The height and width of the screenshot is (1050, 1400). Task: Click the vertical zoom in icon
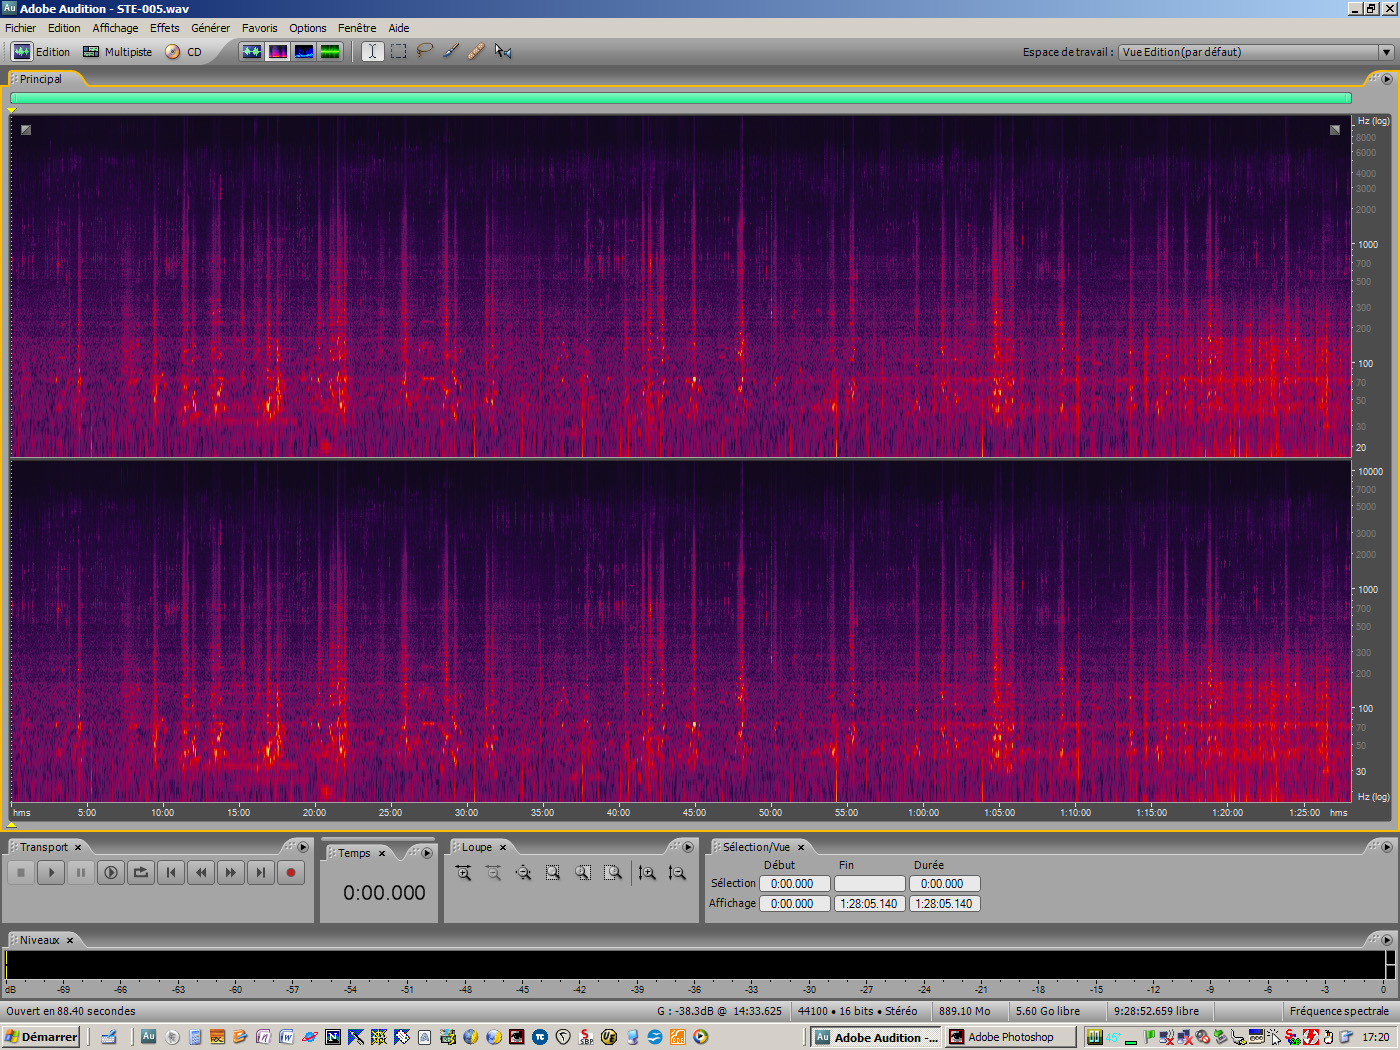pyautogui.click(x=648, y=872)
